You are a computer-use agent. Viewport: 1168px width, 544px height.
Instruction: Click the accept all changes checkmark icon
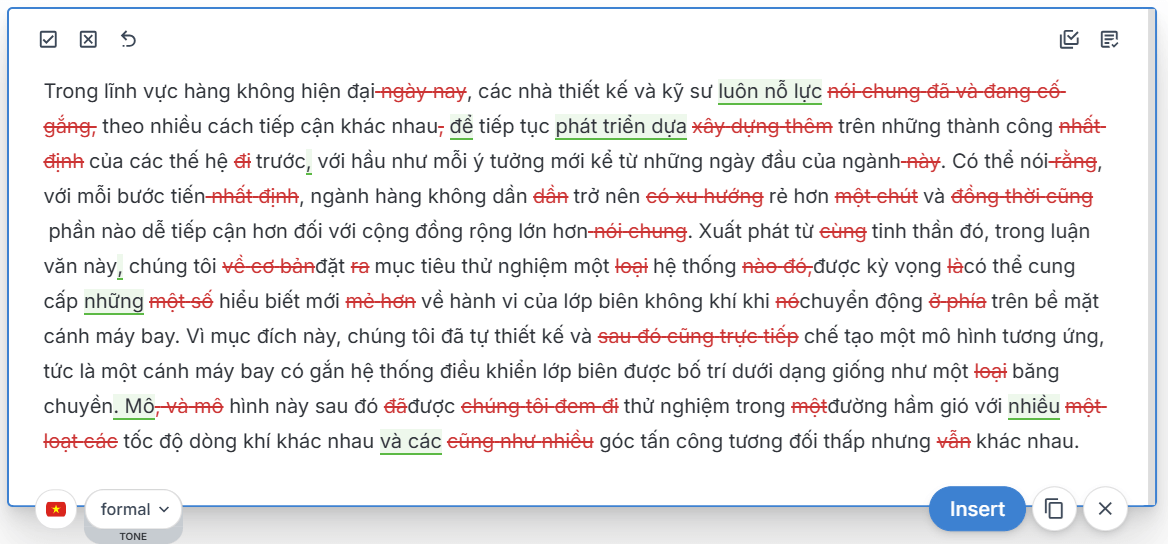pyautogui.click(x=48, y=39)
